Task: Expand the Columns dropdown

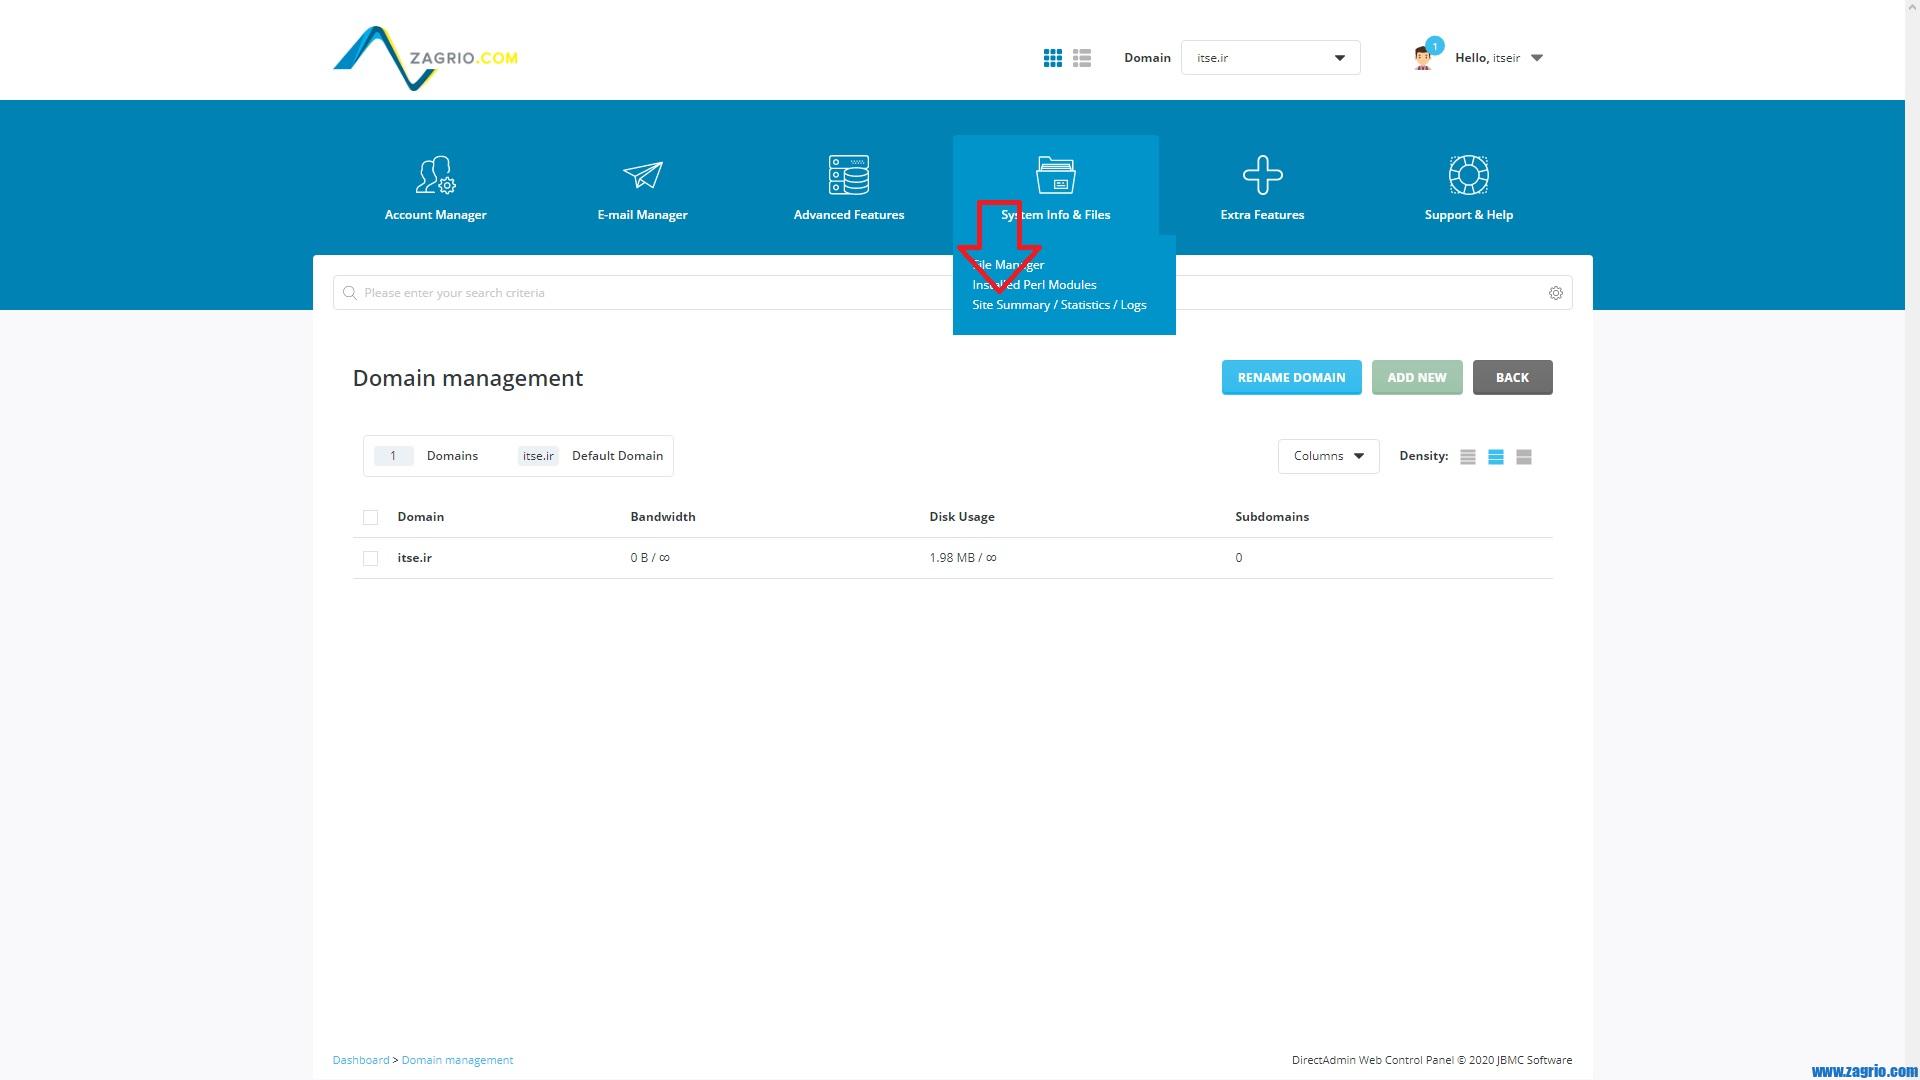Action: coord(1328,456)
